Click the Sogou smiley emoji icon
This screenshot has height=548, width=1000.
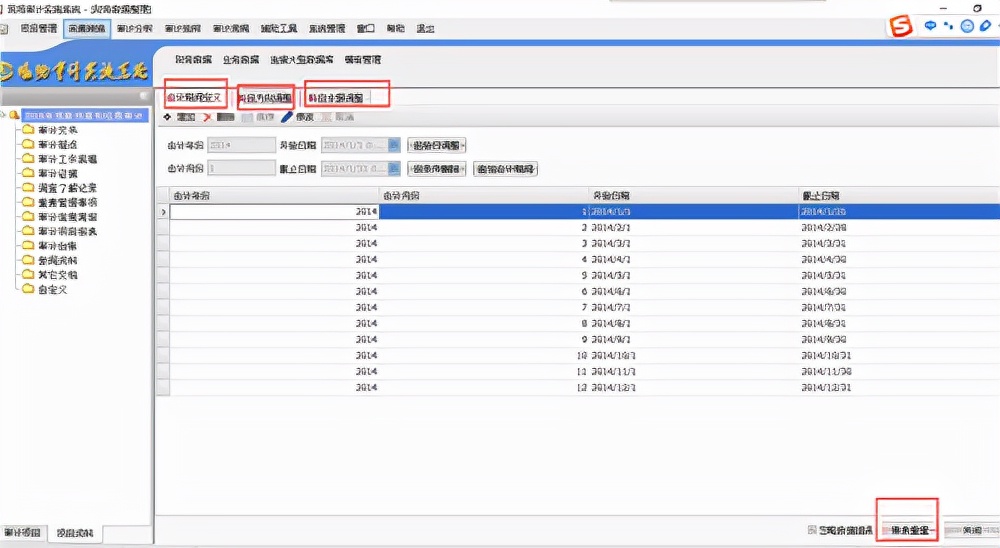pos(967,26)
